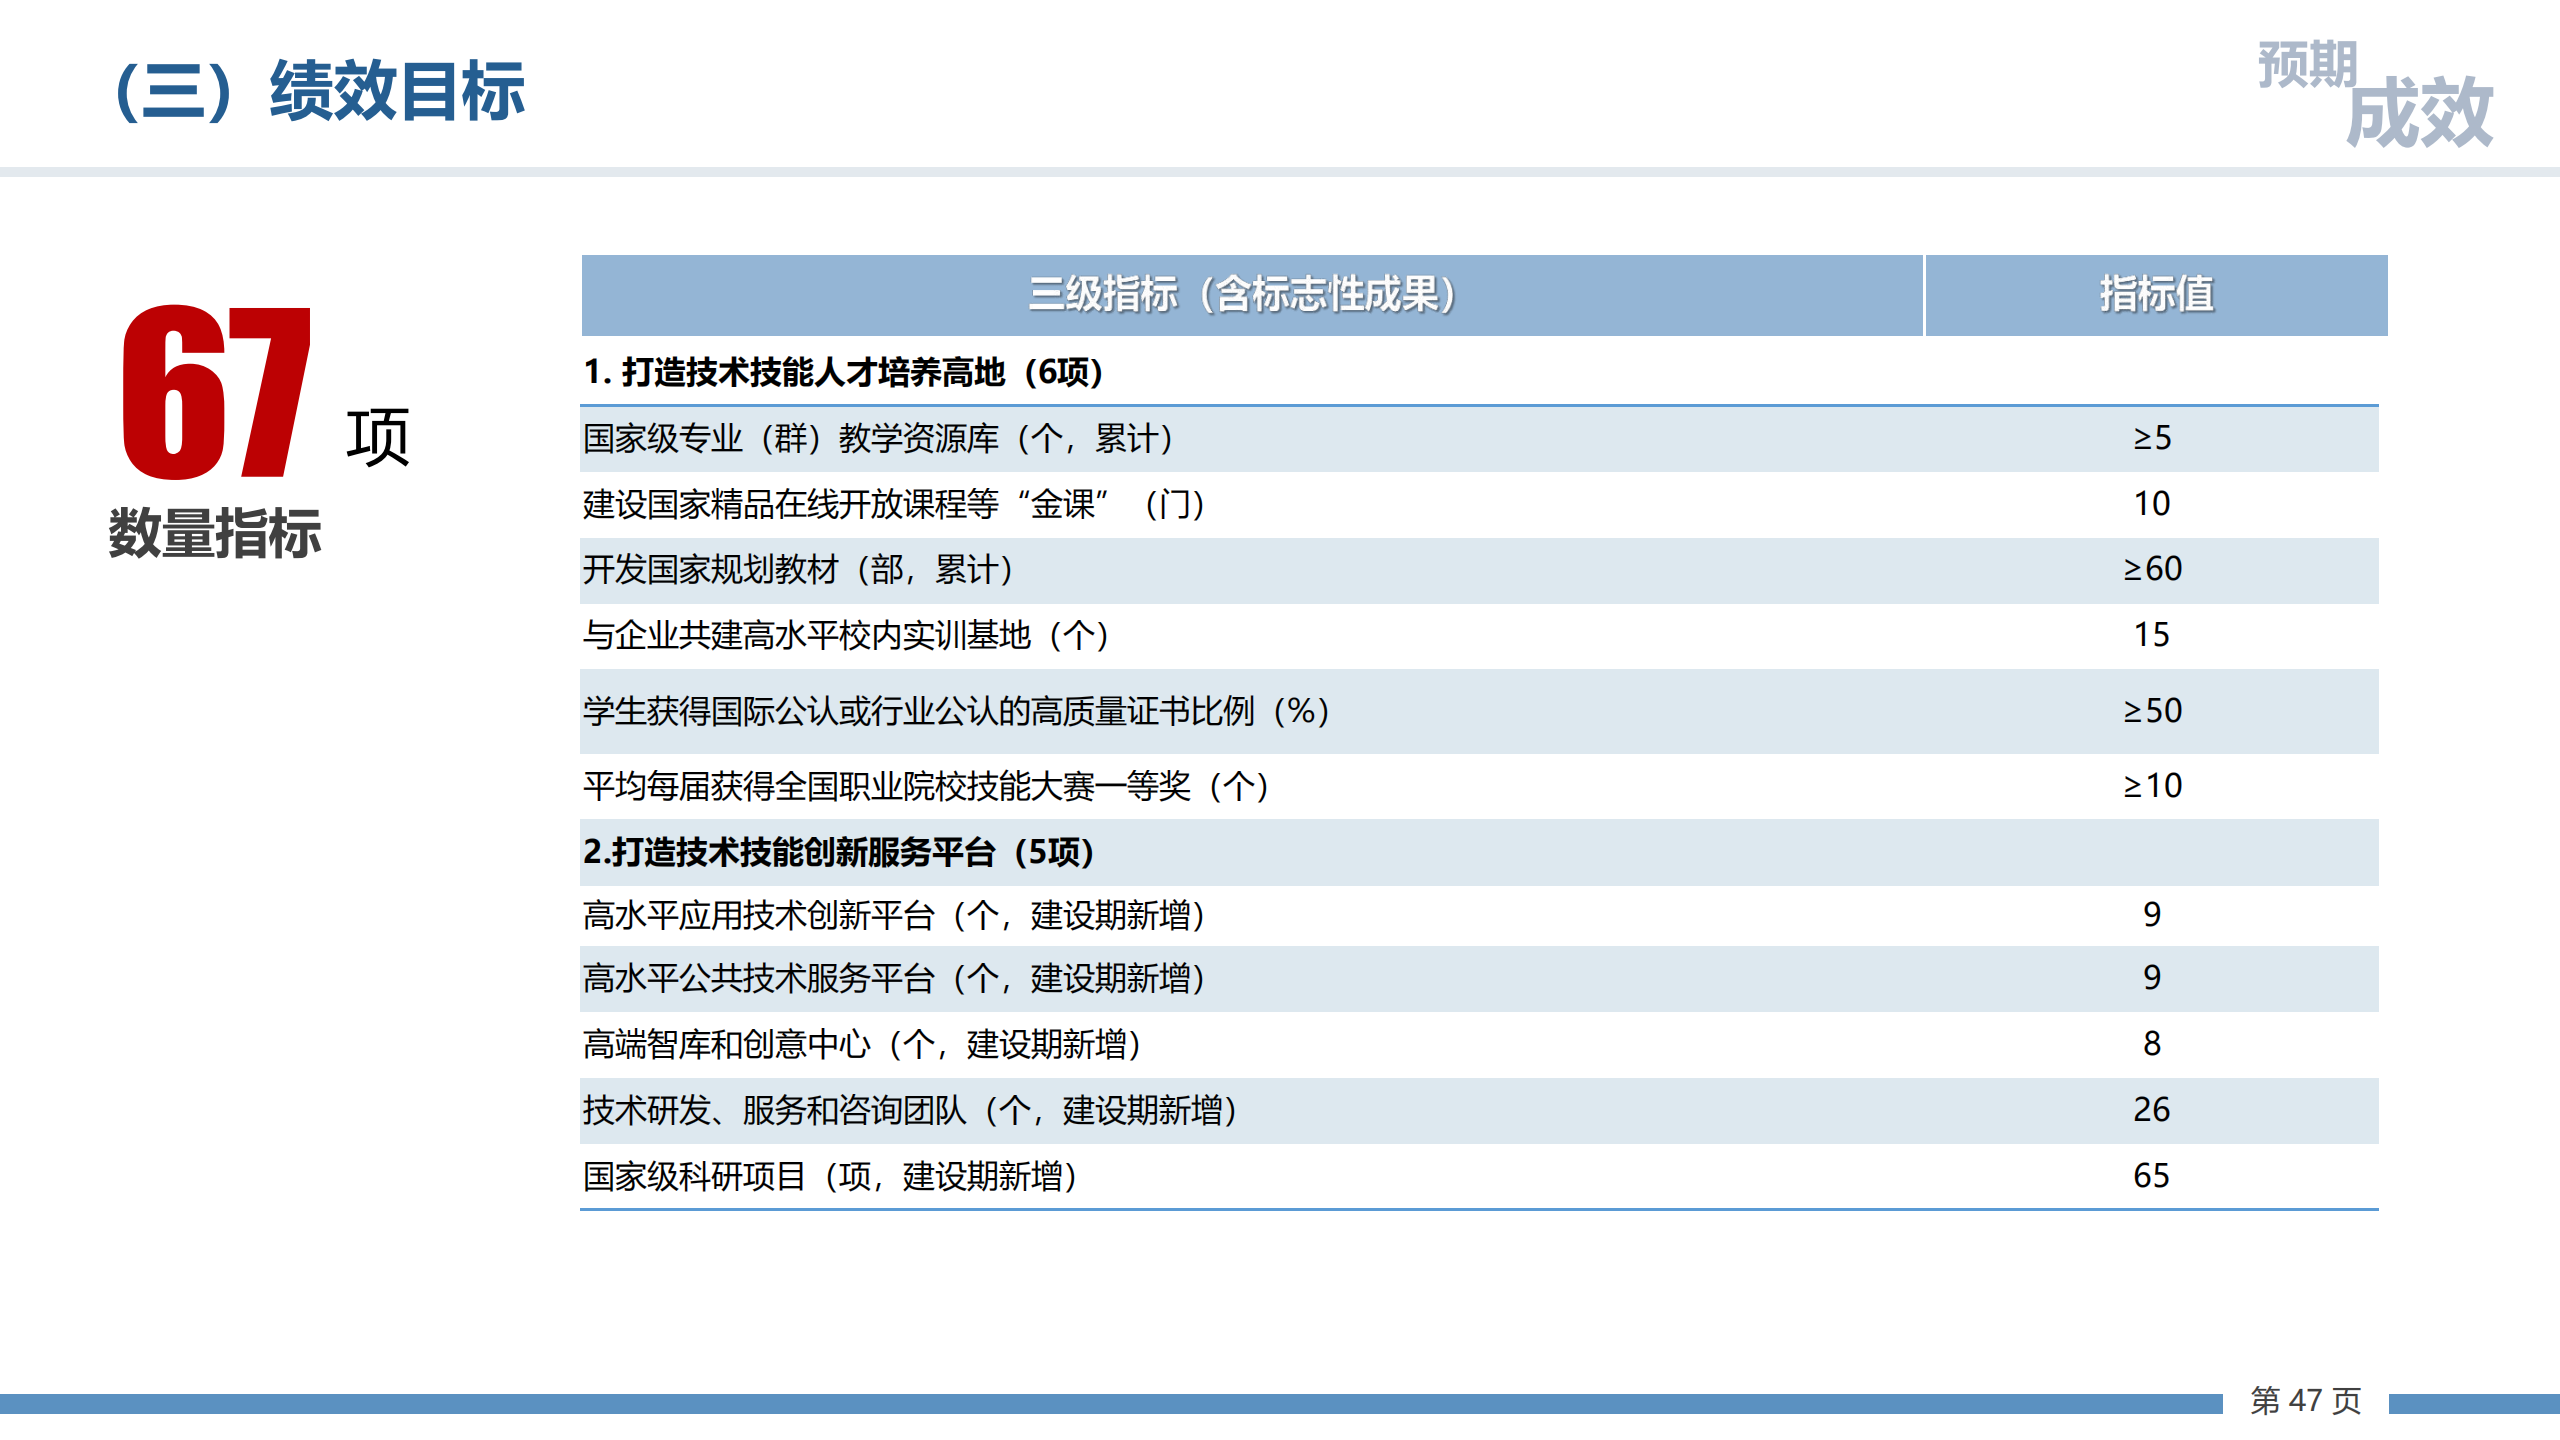
Task: Click the 国家级专业教学资源库 row
Action: pyautogui.click(x=877, y=438)
